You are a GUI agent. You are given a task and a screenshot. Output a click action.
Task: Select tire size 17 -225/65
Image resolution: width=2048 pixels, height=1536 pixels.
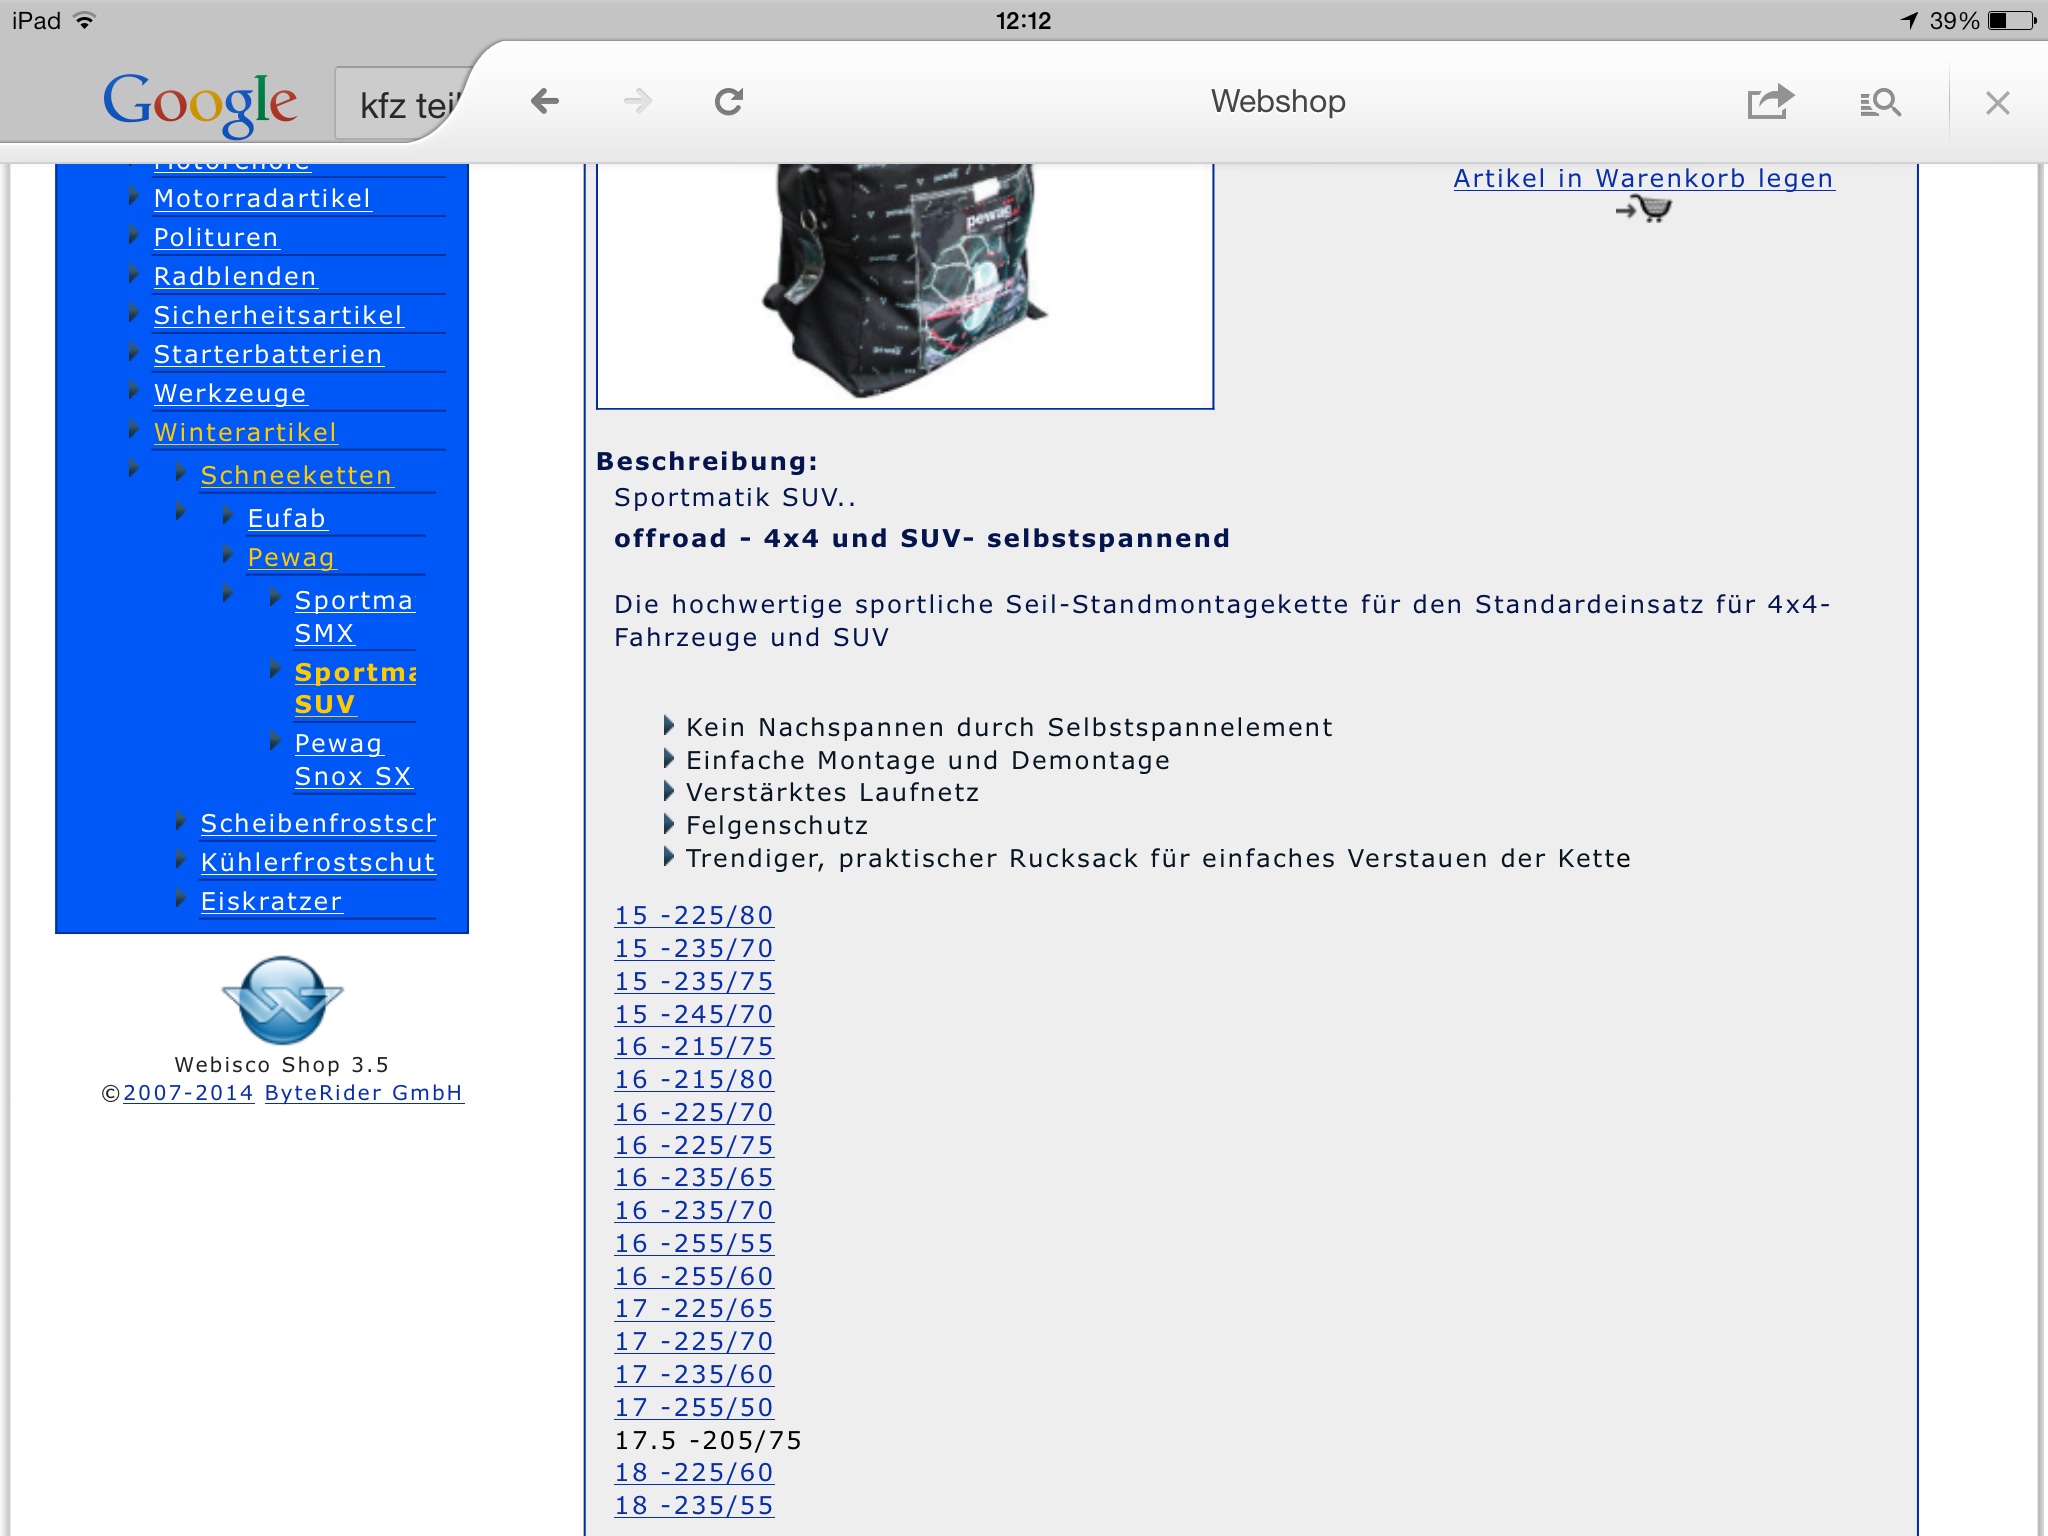coord(694,1308)
